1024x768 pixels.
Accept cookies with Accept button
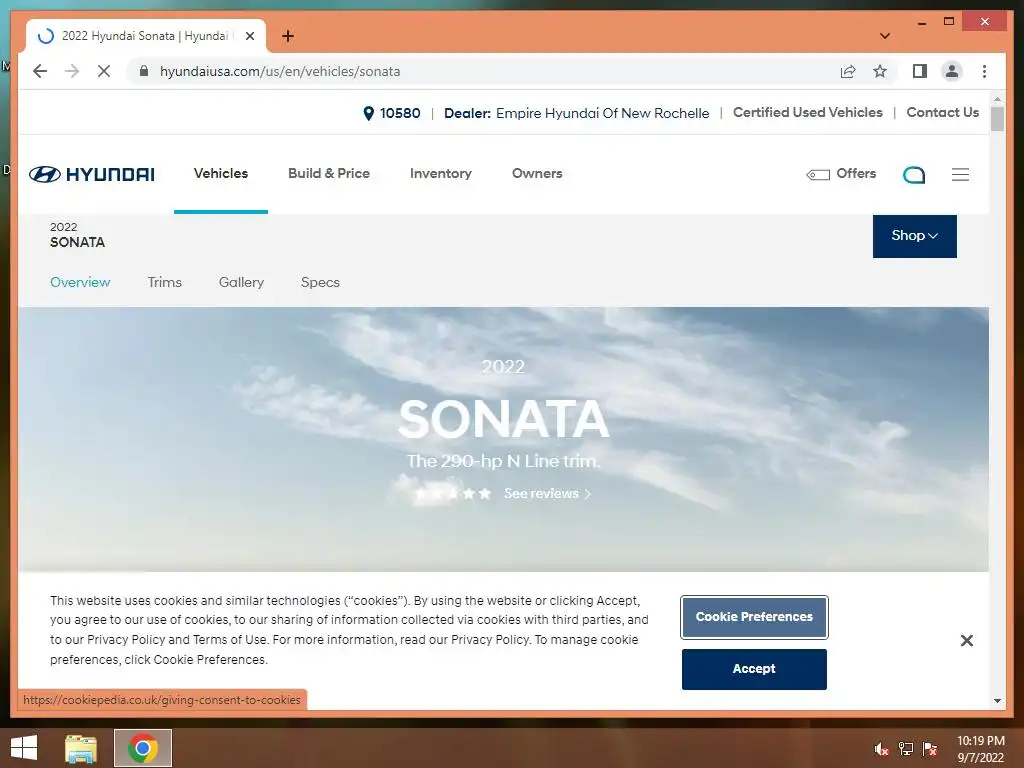(754, 669)
